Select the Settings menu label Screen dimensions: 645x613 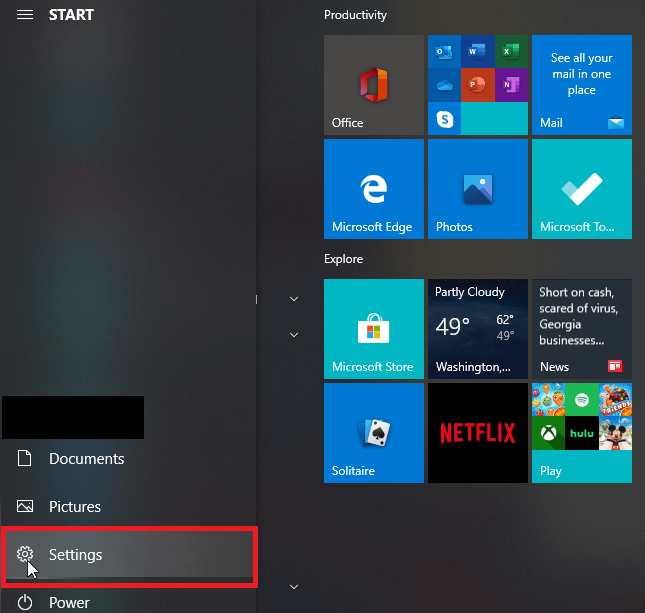76,555
